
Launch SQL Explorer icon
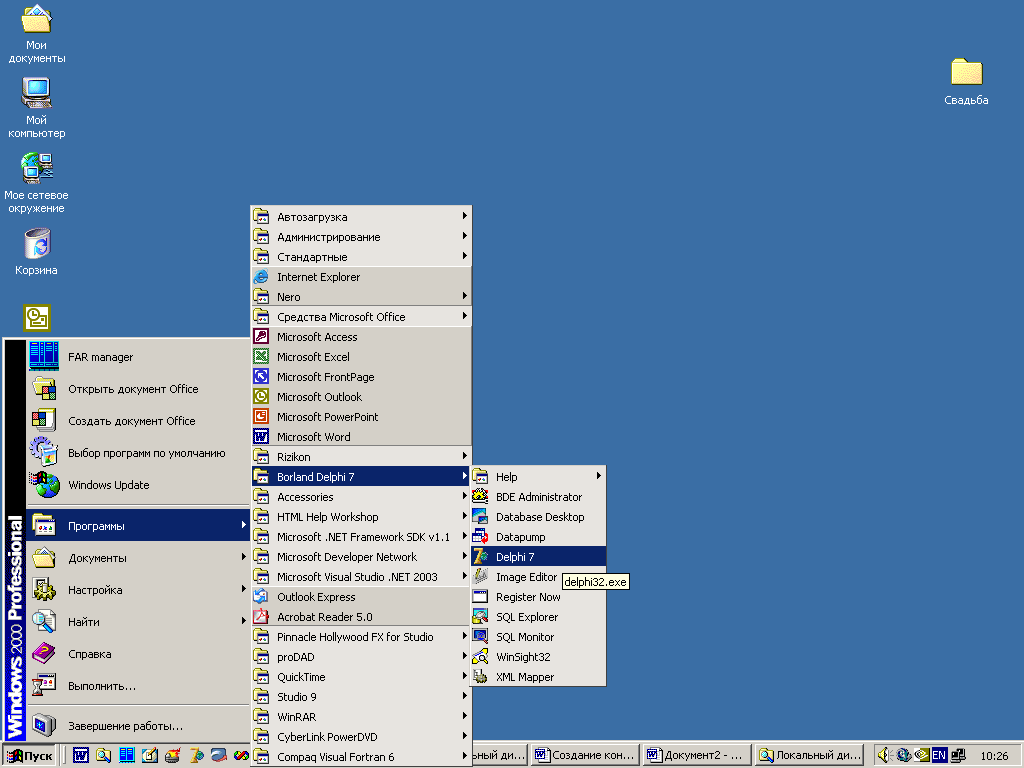coord(480,616)
